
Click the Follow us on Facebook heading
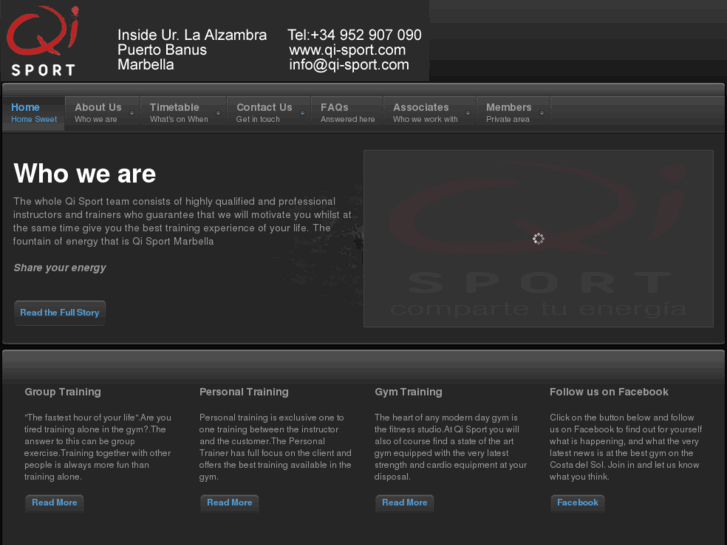click(609, 392)
